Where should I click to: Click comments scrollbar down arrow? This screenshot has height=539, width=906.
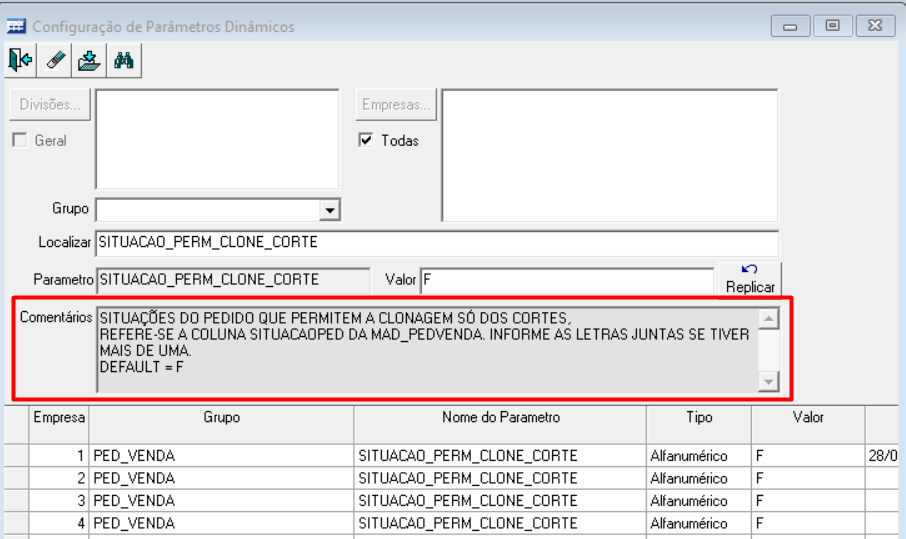click(x=768, y=381)
